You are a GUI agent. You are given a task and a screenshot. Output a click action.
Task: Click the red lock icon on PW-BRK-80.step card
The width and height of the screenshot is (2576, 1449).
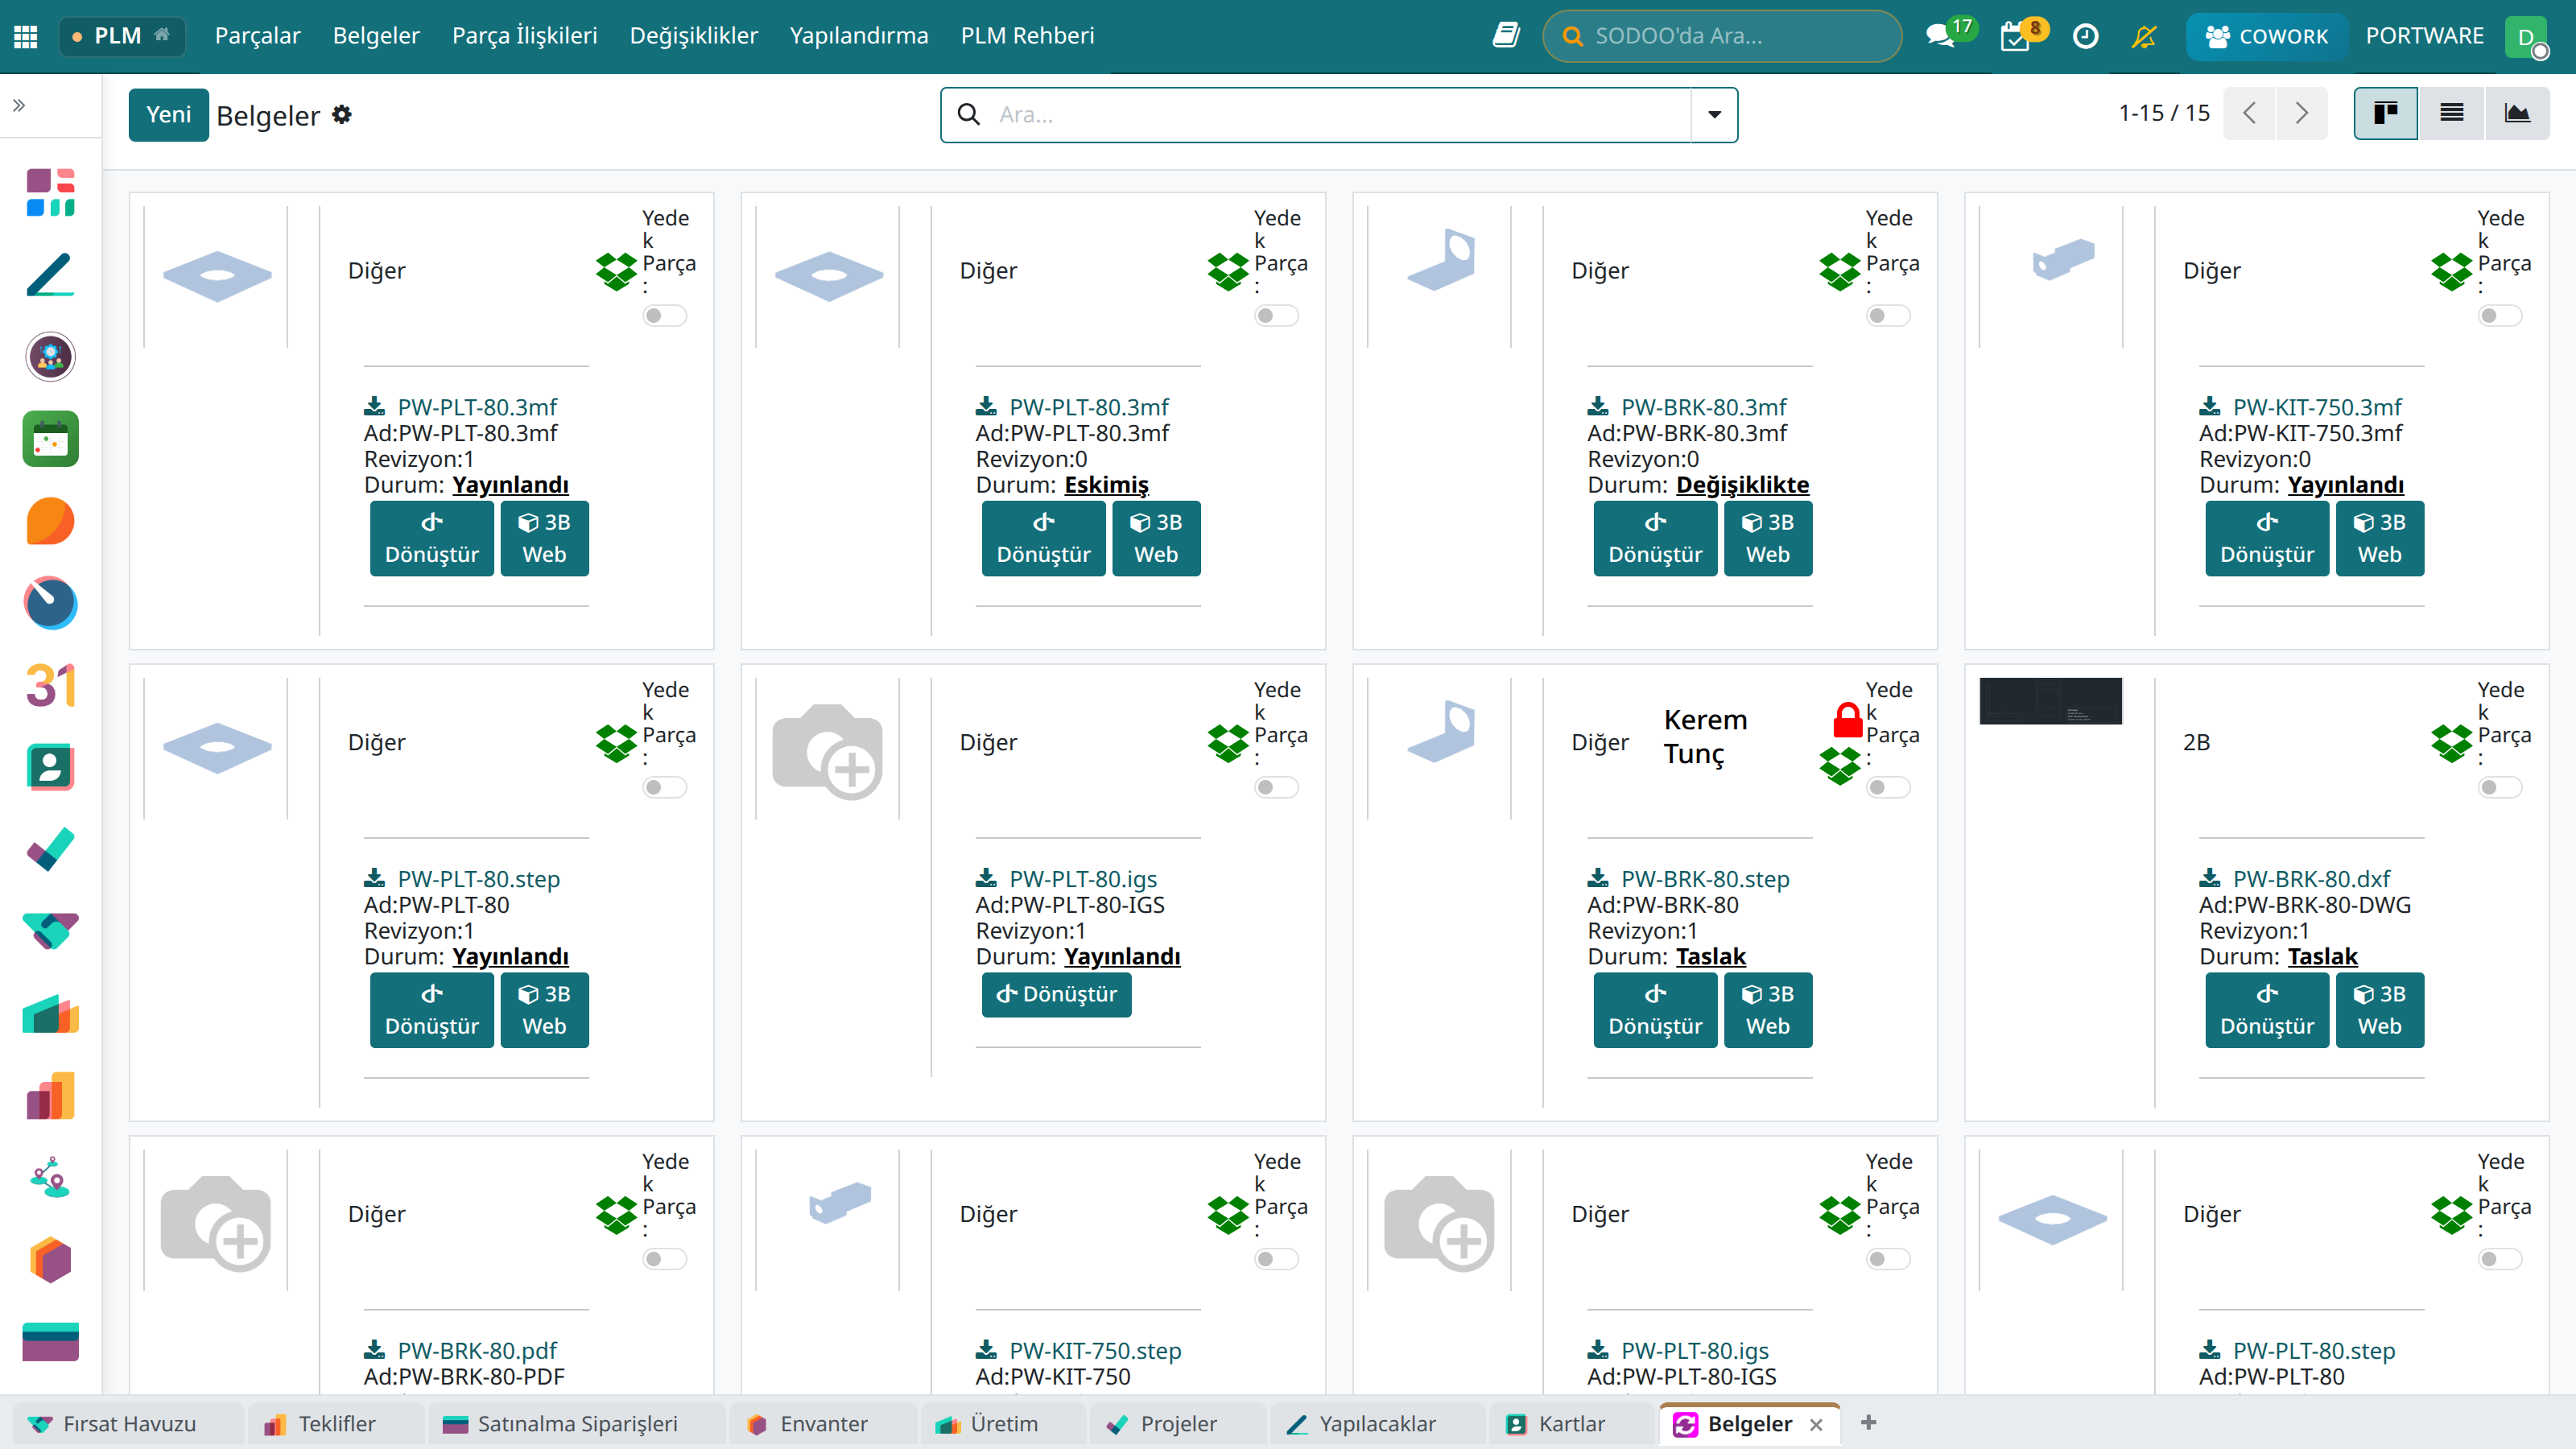click(1847, 719)
